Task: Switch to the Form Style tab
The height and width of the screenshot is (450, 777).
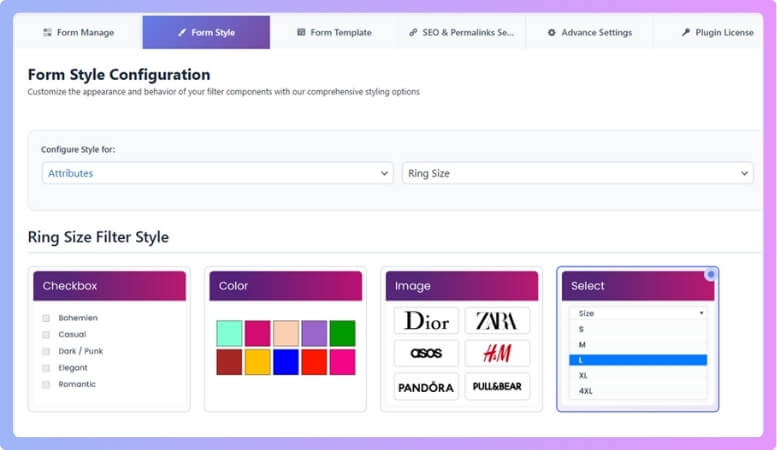Action: click(x=206, y=32)
